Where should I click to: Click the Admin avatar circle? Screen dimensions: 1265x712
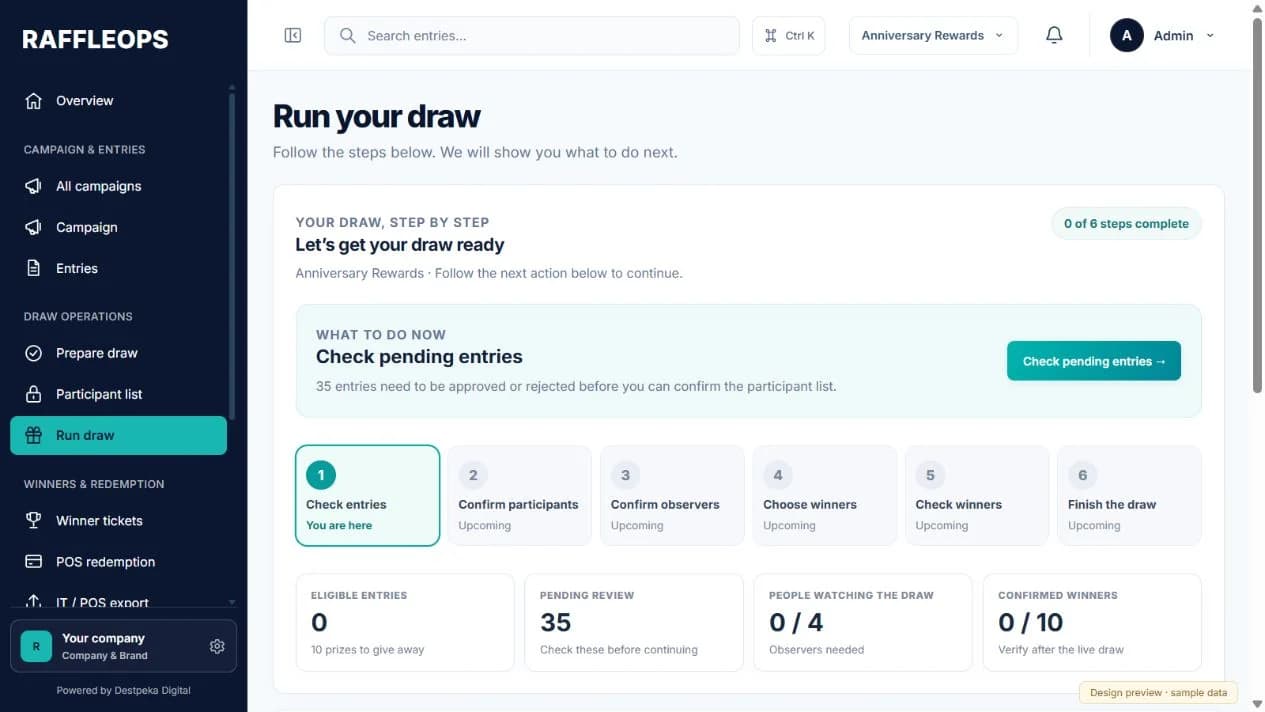1127,36
